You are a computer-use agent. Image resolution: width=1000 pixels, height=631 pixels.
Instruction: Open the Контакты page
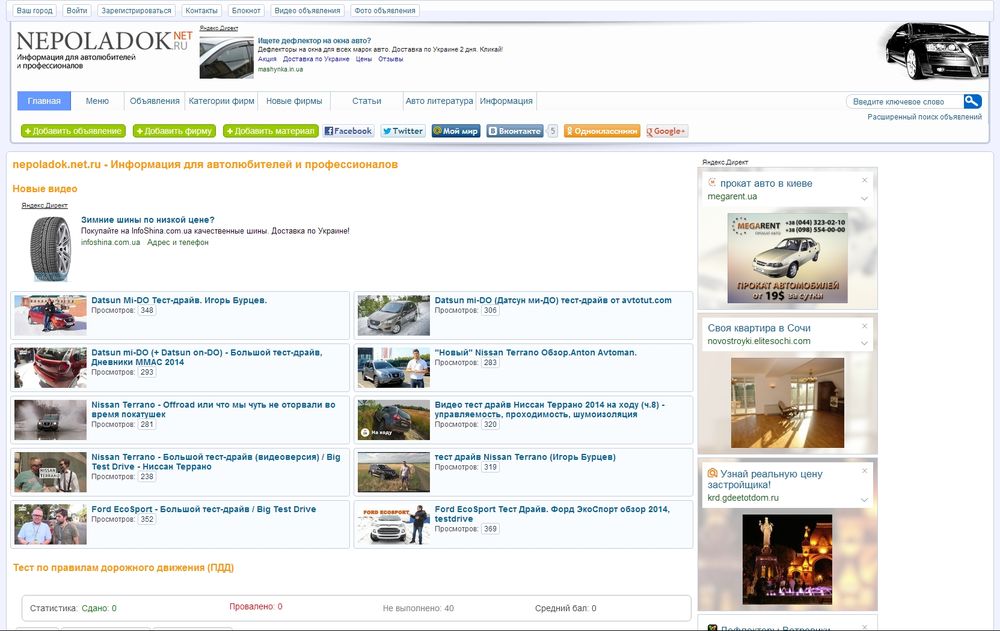(x=202, y=10)
